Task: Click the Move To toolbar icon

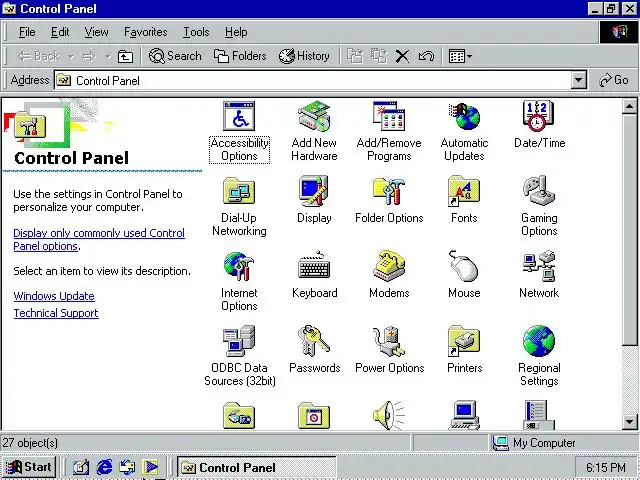Action: pyautogui.click(x=355, y=56)
